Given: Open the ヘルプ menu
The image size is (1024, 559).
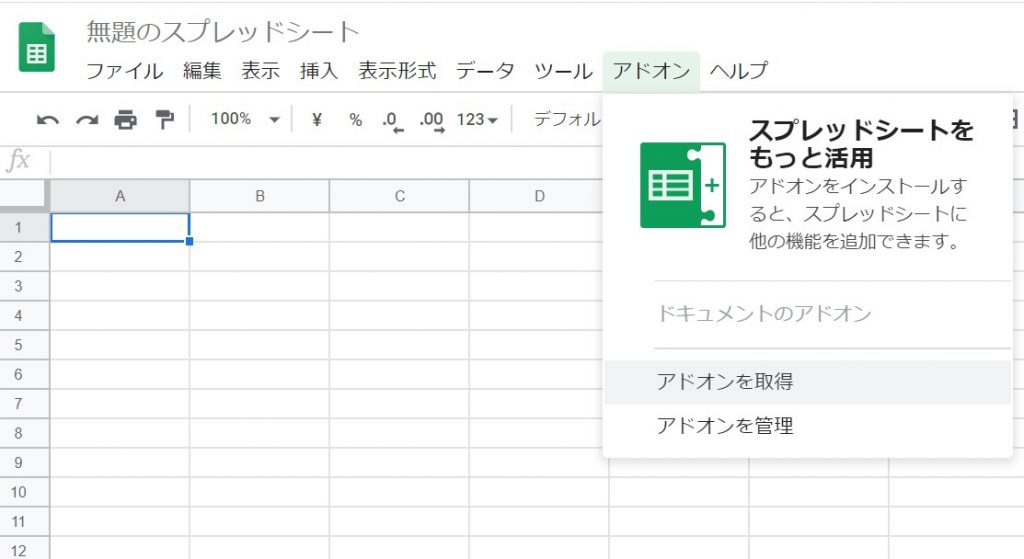Looking at the screenshot, I should [739, 71].
